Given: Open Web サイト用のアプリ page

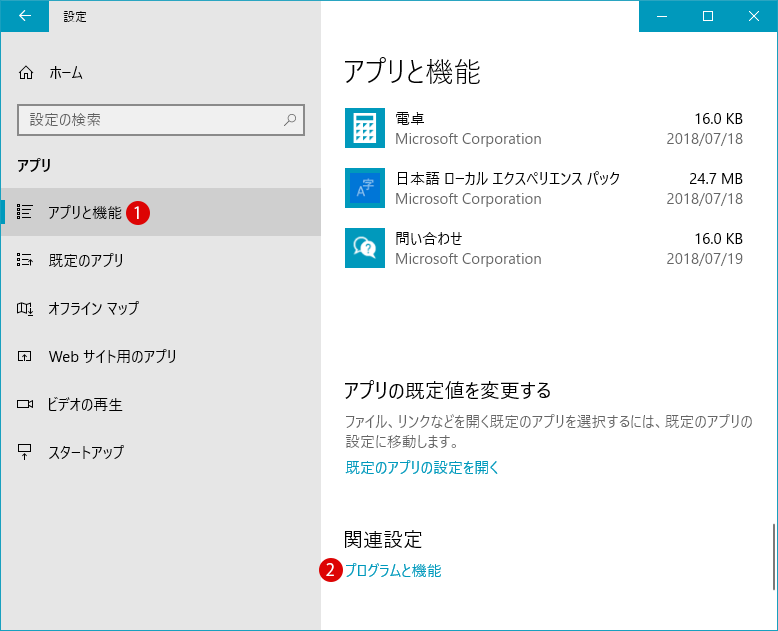Looking at the screenshot, I should click(x=161, y=356).
